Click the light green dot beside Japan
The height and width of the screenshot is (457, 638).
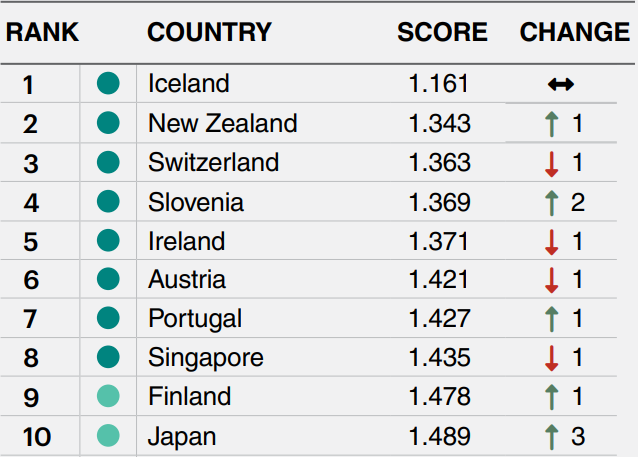click(108, 435)
